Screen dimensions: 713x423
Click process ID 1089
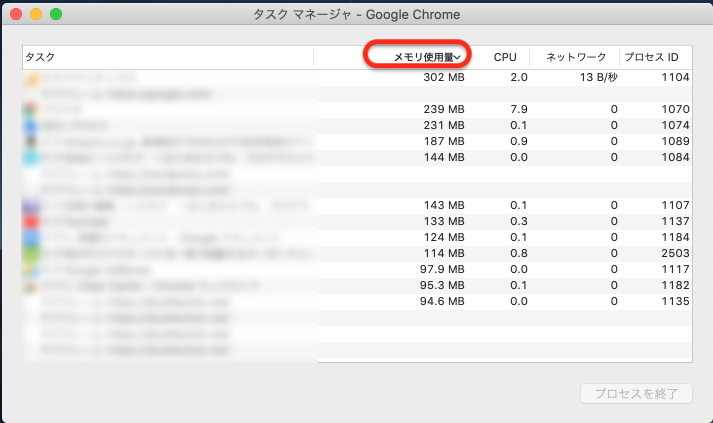pyautogui.click(x=675, y=141)
